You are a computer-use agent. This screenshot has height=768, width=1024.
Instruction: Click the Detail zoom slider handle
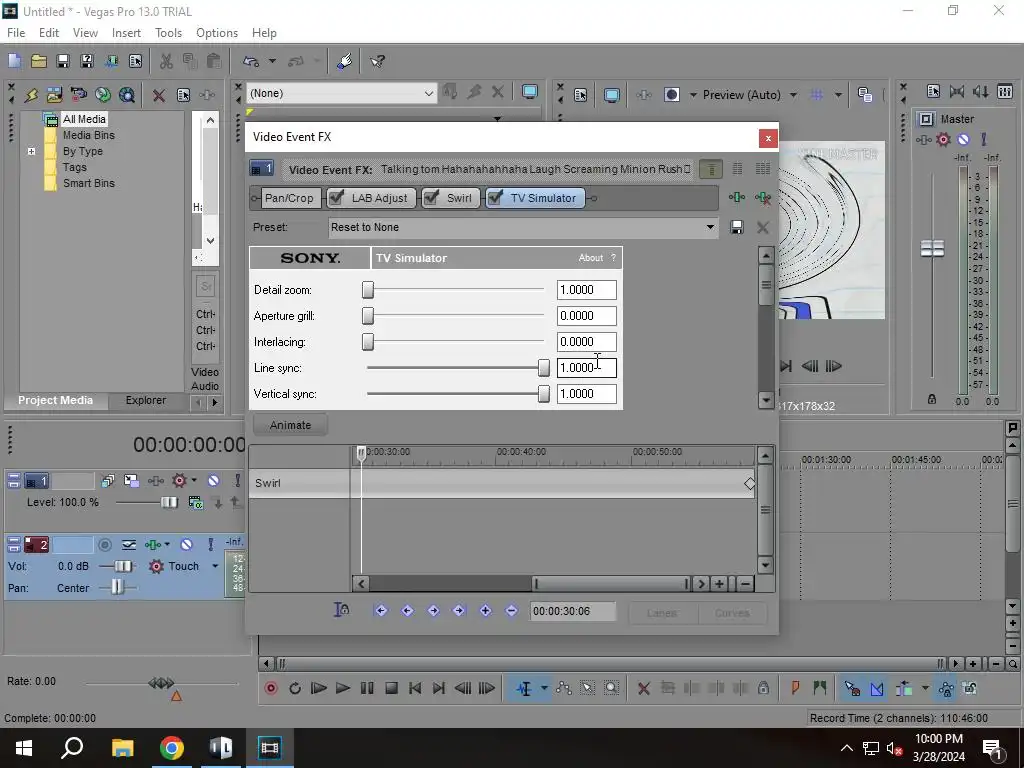368,290
